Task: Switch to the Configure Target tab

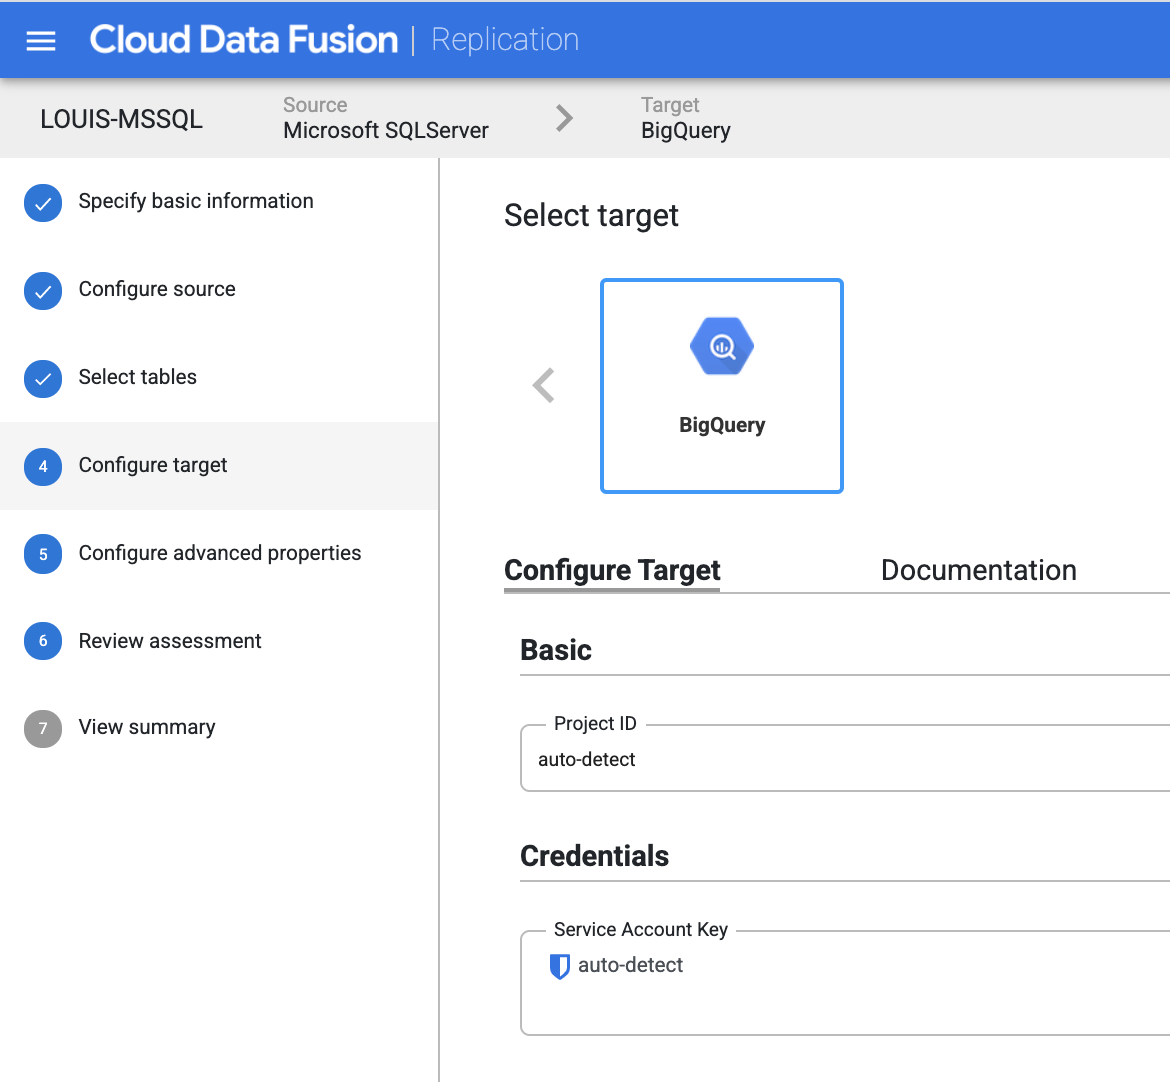Action: click(612, 571)
